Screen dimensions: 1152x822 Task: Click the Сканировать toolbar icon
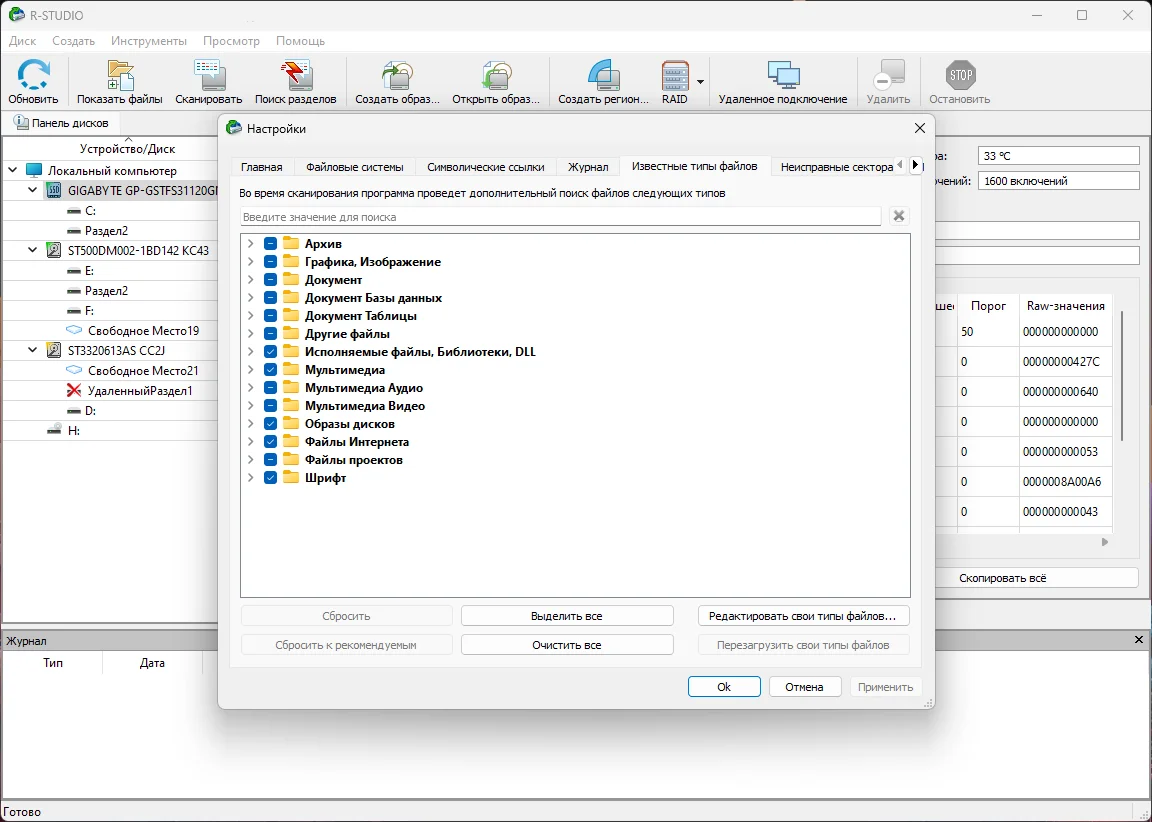click(208, 77)
